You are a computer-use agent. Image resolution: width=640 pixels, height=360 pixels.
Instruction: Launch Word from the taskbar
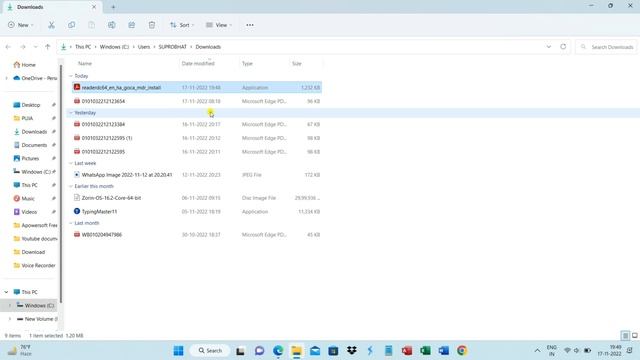click(444, 351)
